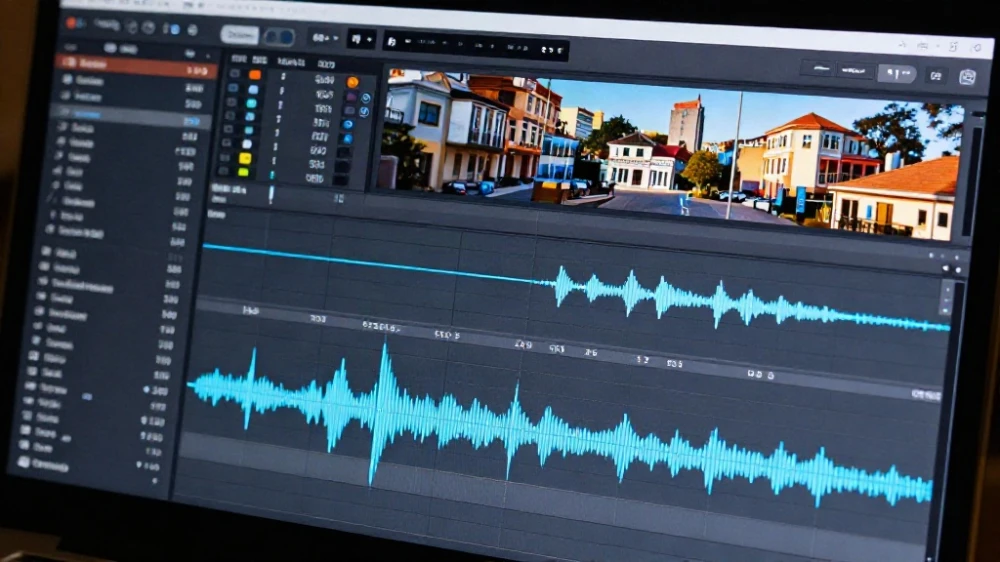Image resolution: width=1000 pixels, height=562 pixels.
Task: Click the dark timecode display bar
Action: [x=476, y=46]
